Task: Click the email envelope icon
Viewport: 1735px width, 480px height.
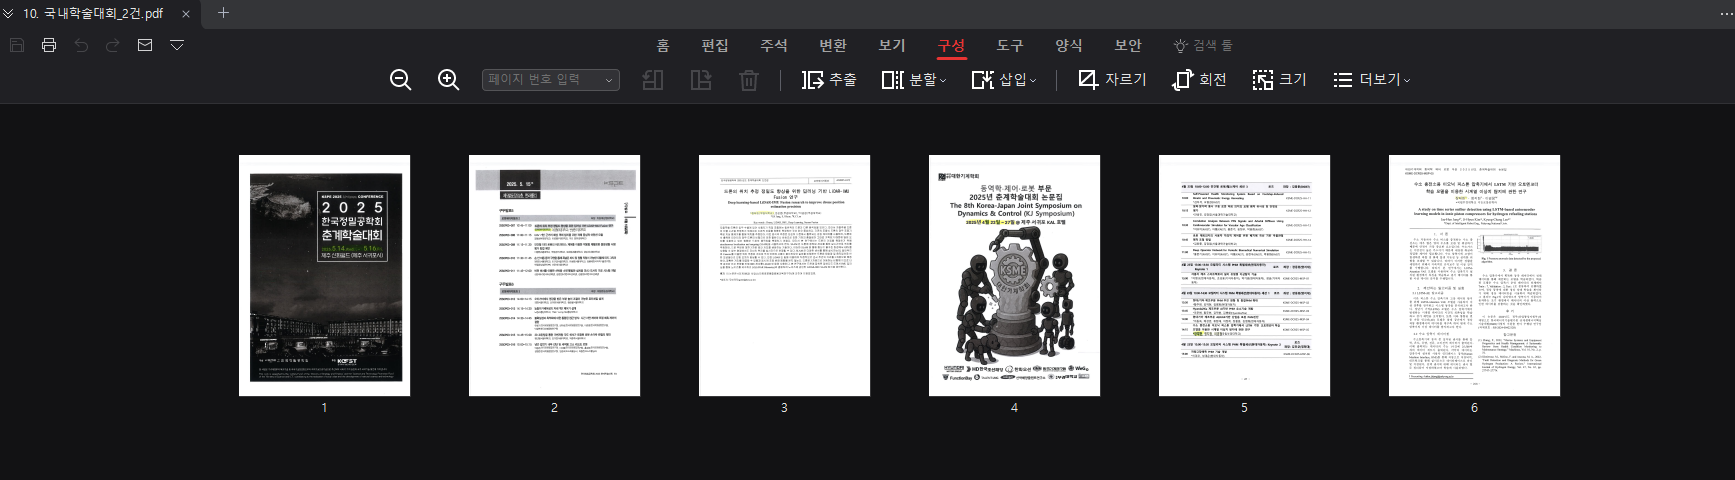Action: tap(145, 45)
